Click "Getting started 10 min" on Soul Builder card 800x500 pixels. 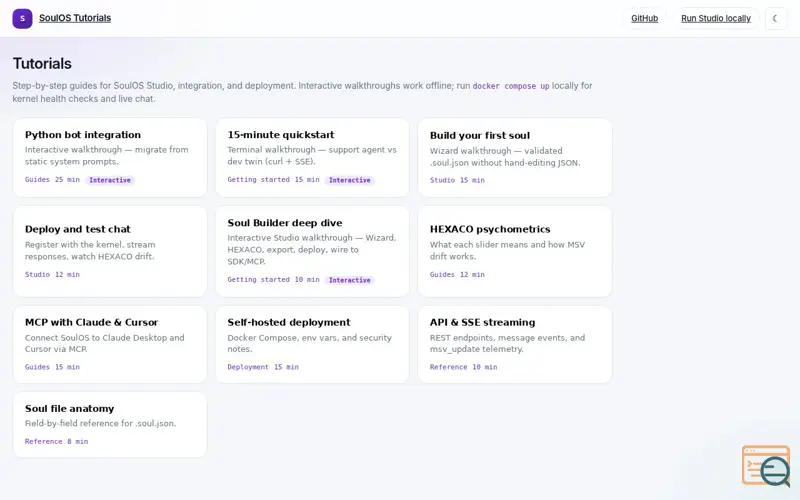(273, 280)
